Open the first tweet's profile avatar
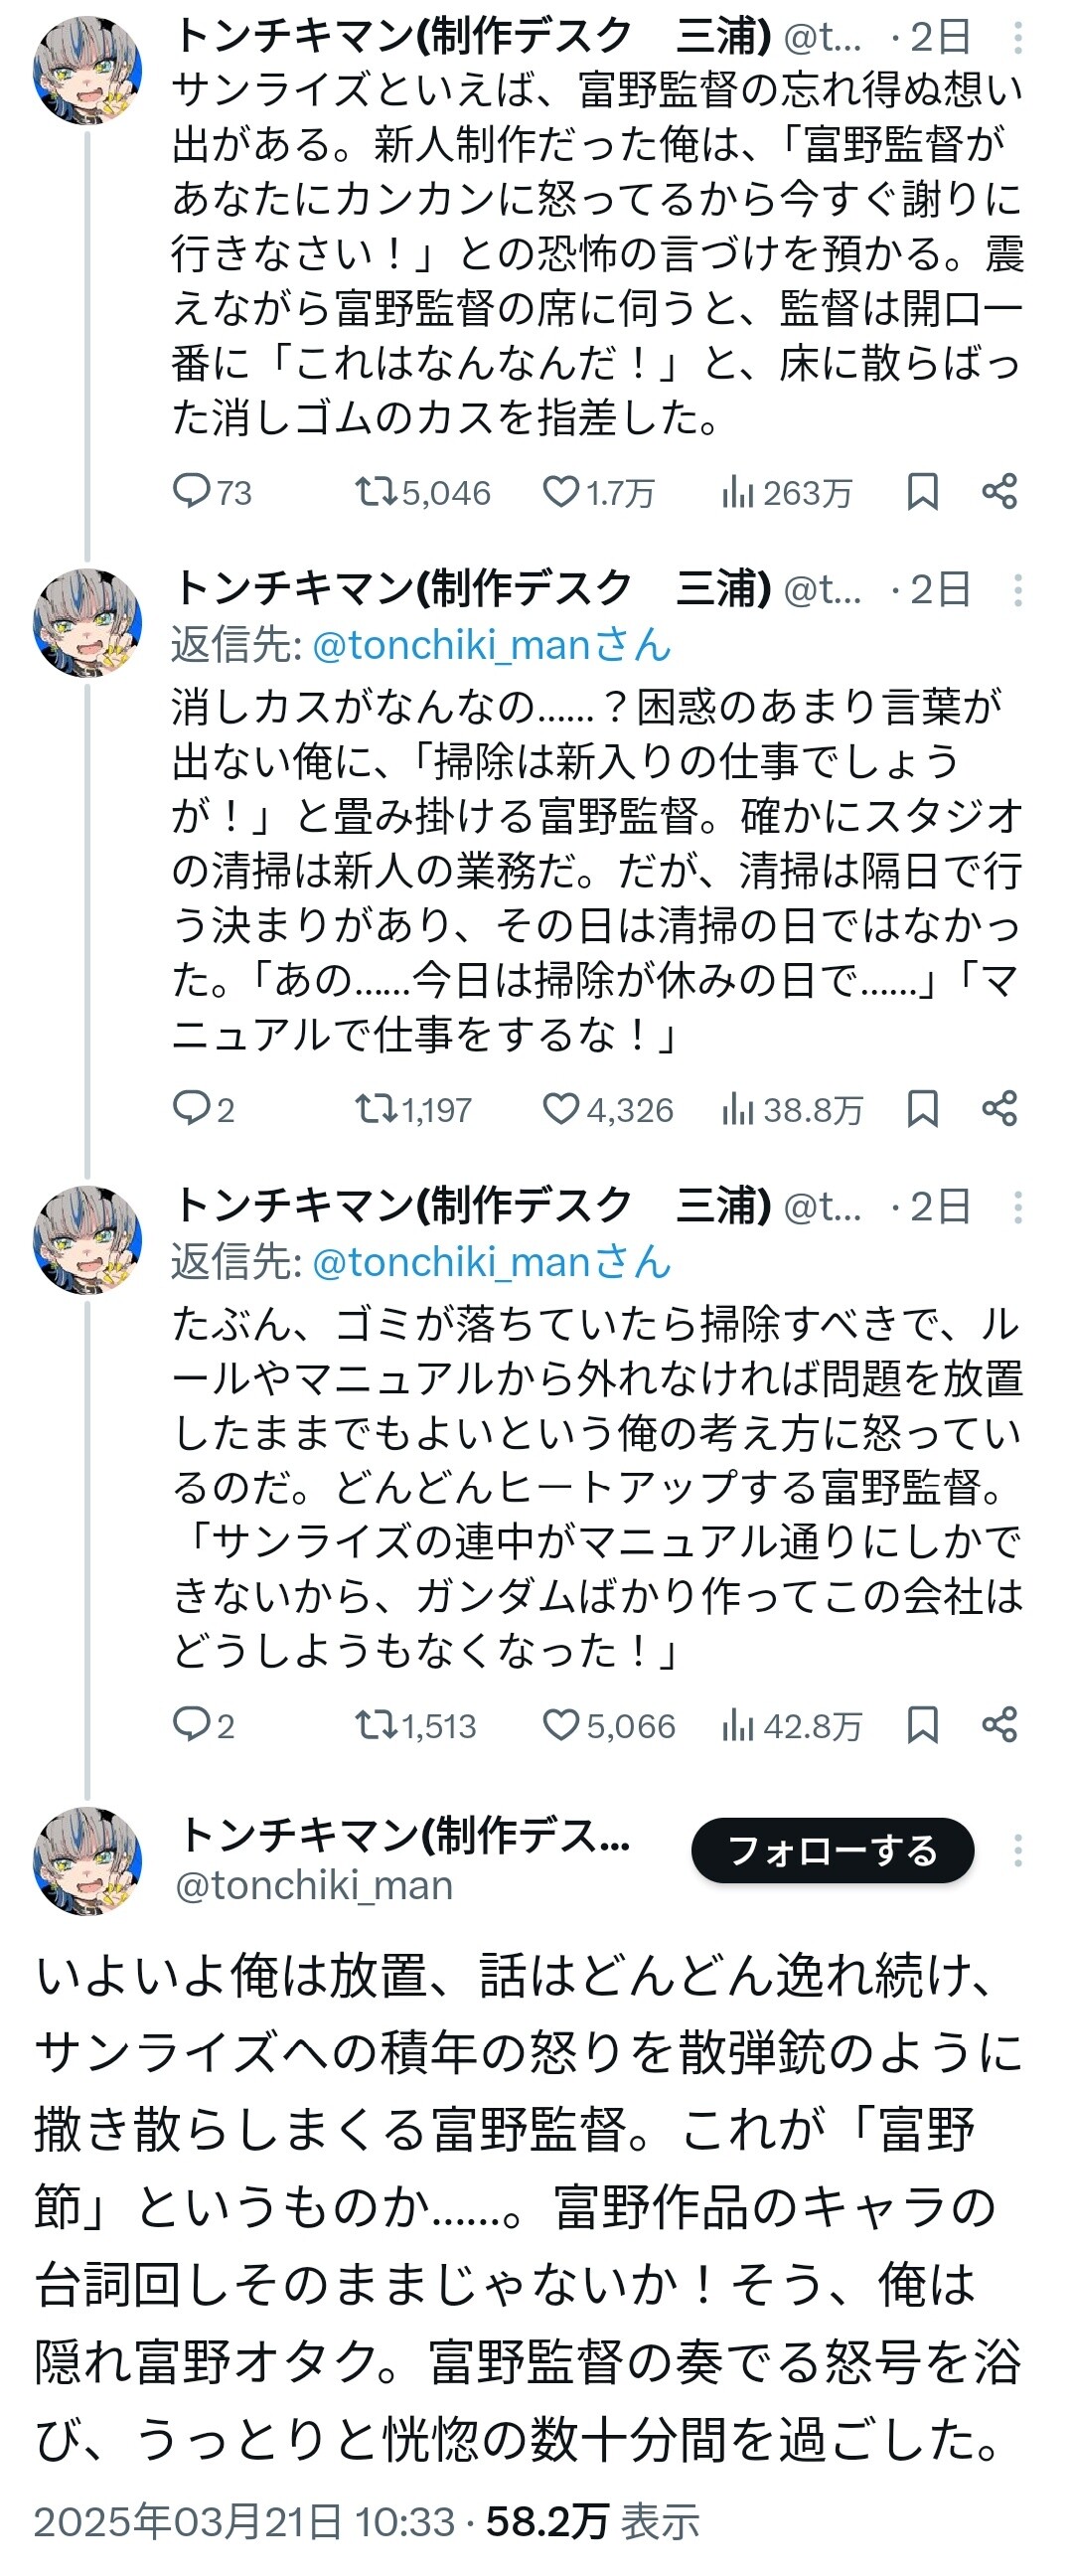The height and width of the screenshot is (2576, 1073). [88, 70]
